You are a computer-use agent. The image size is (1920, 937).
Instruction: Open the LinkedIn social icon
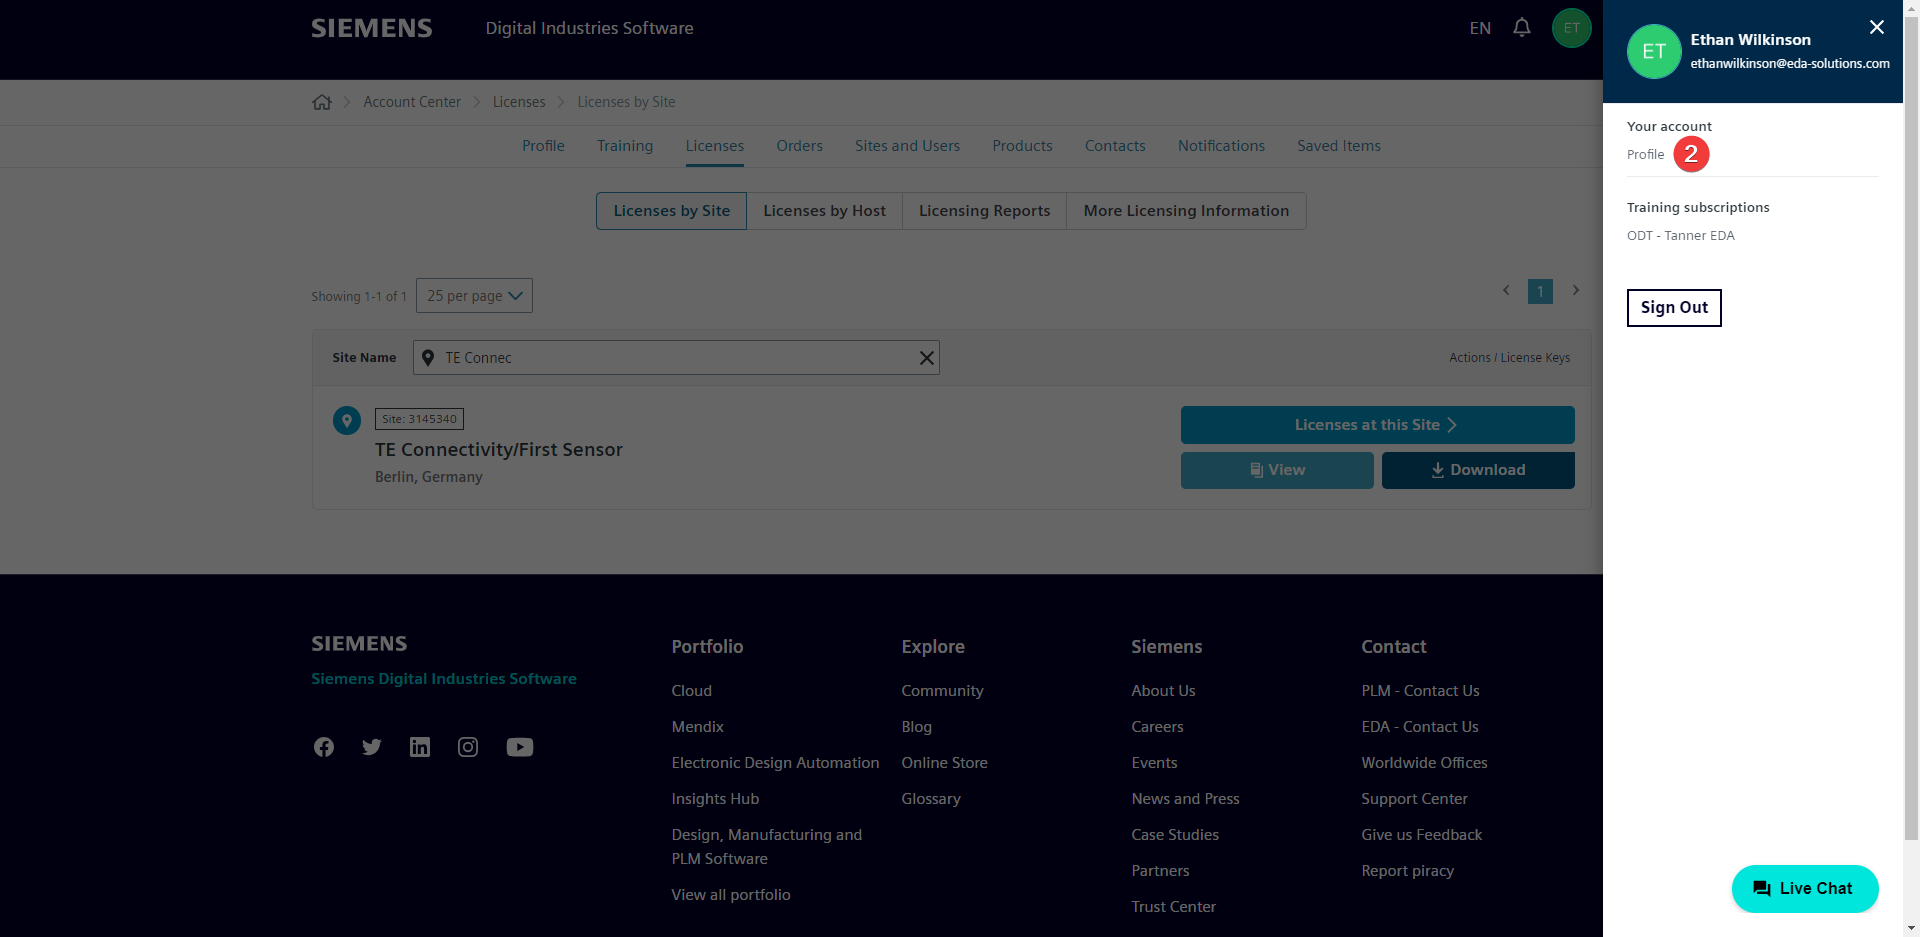pyautogui.click(x=420, y=747)
